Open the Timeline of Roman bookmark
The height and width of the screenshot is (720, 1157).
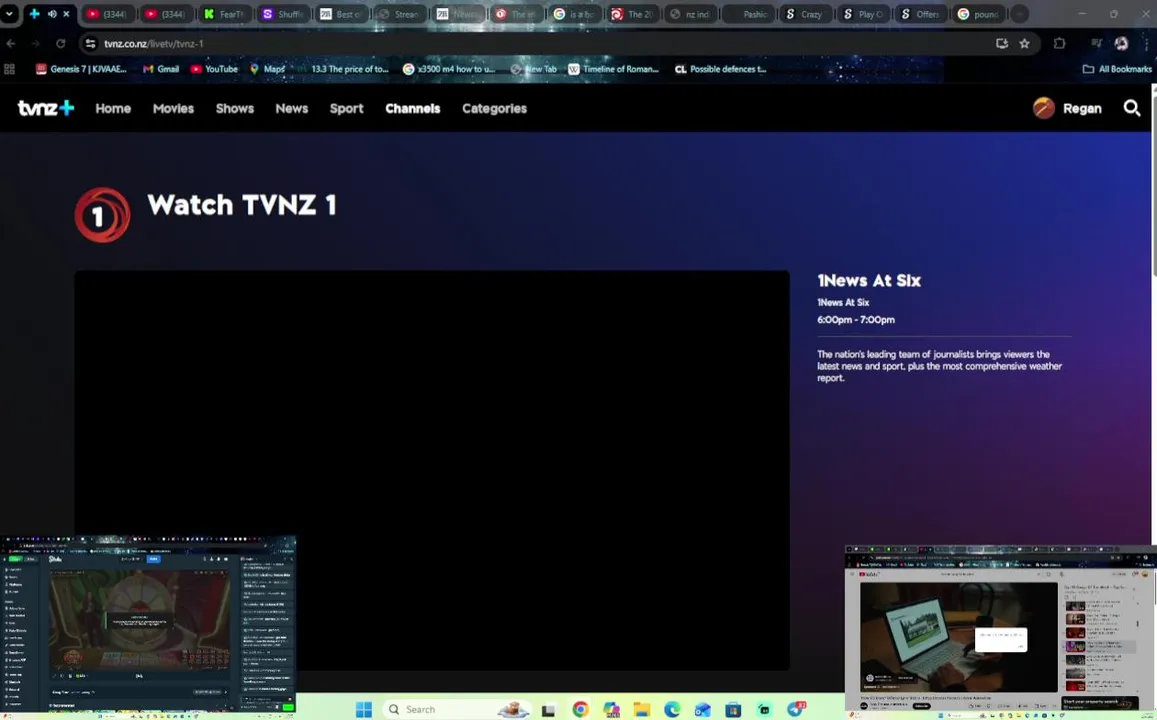point(613,69)
